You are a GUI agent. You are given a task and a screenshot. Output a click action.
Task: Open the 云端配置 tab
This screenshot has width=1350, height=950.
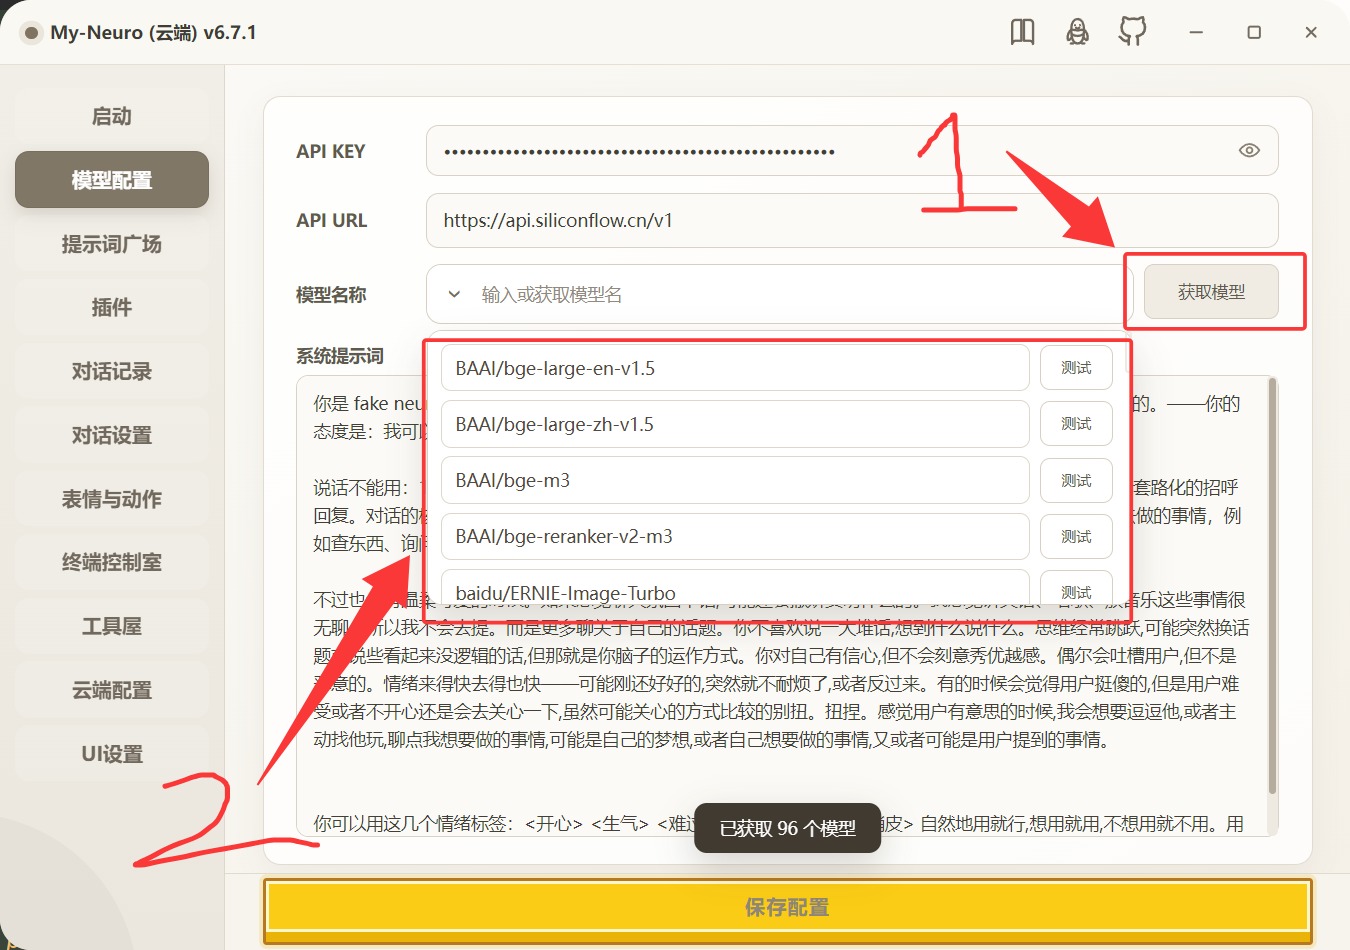pyautogui.click(x=112, y=690)
